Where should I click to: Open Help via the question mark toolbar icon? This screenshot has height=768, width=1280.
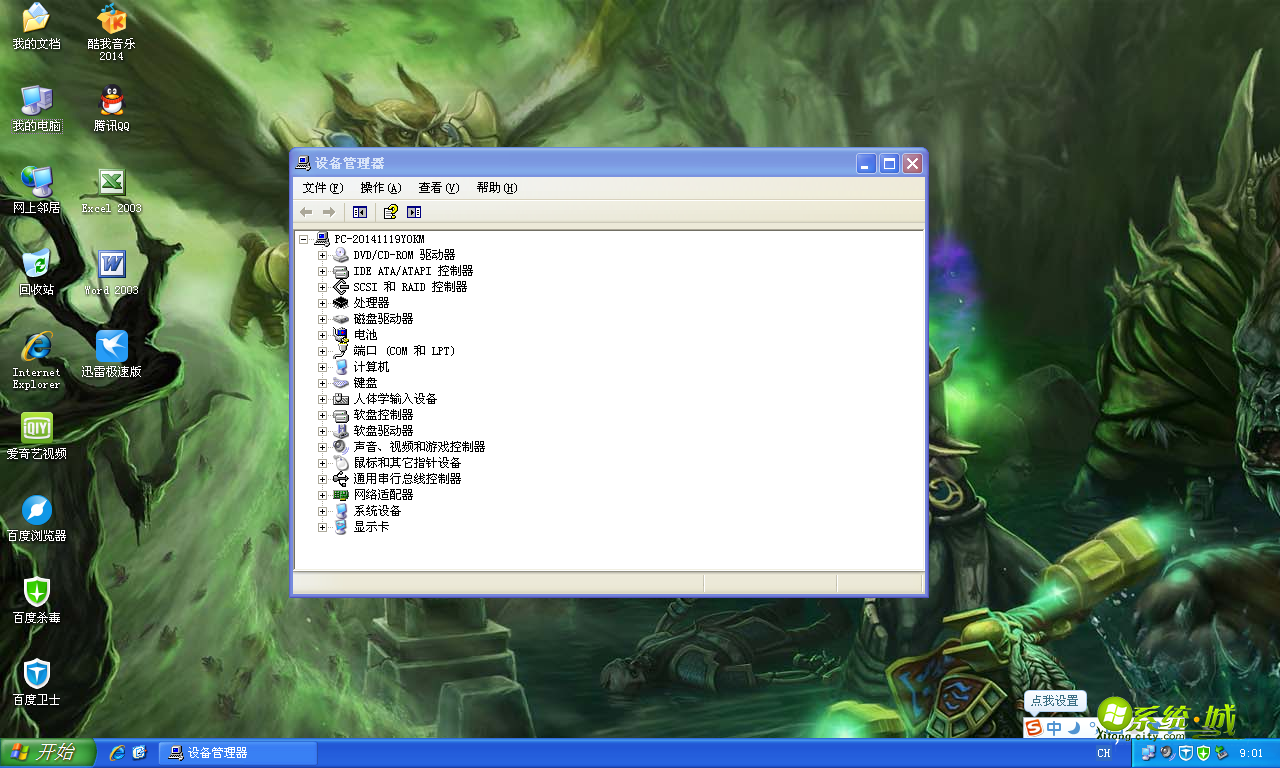click(389, 211)
